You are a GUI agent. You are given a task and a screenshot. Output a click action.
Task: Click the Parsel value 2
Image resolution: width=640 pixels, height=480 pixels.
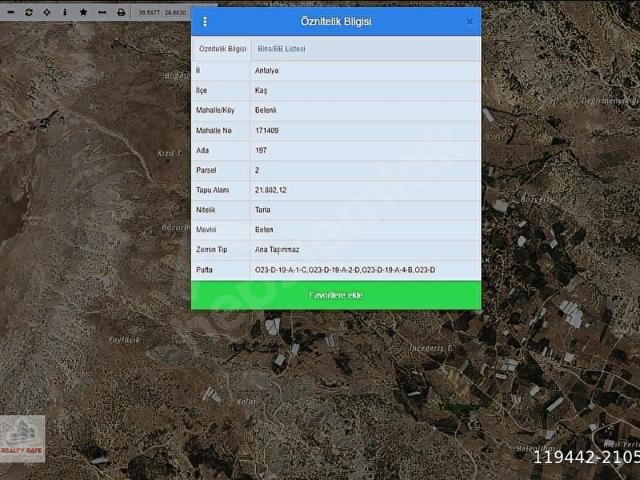click(x=257, y=170)
